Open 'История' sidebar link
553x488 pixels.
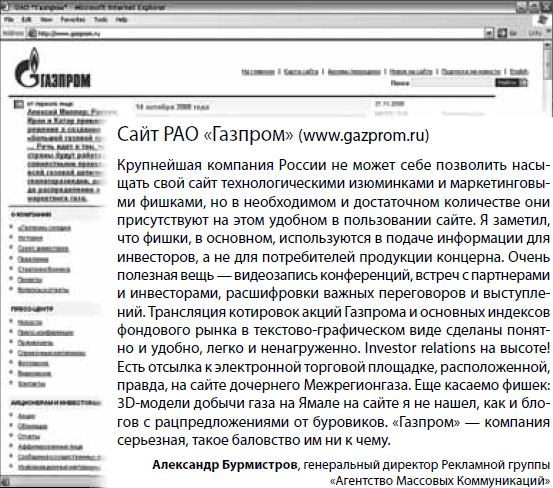[30, 238]
